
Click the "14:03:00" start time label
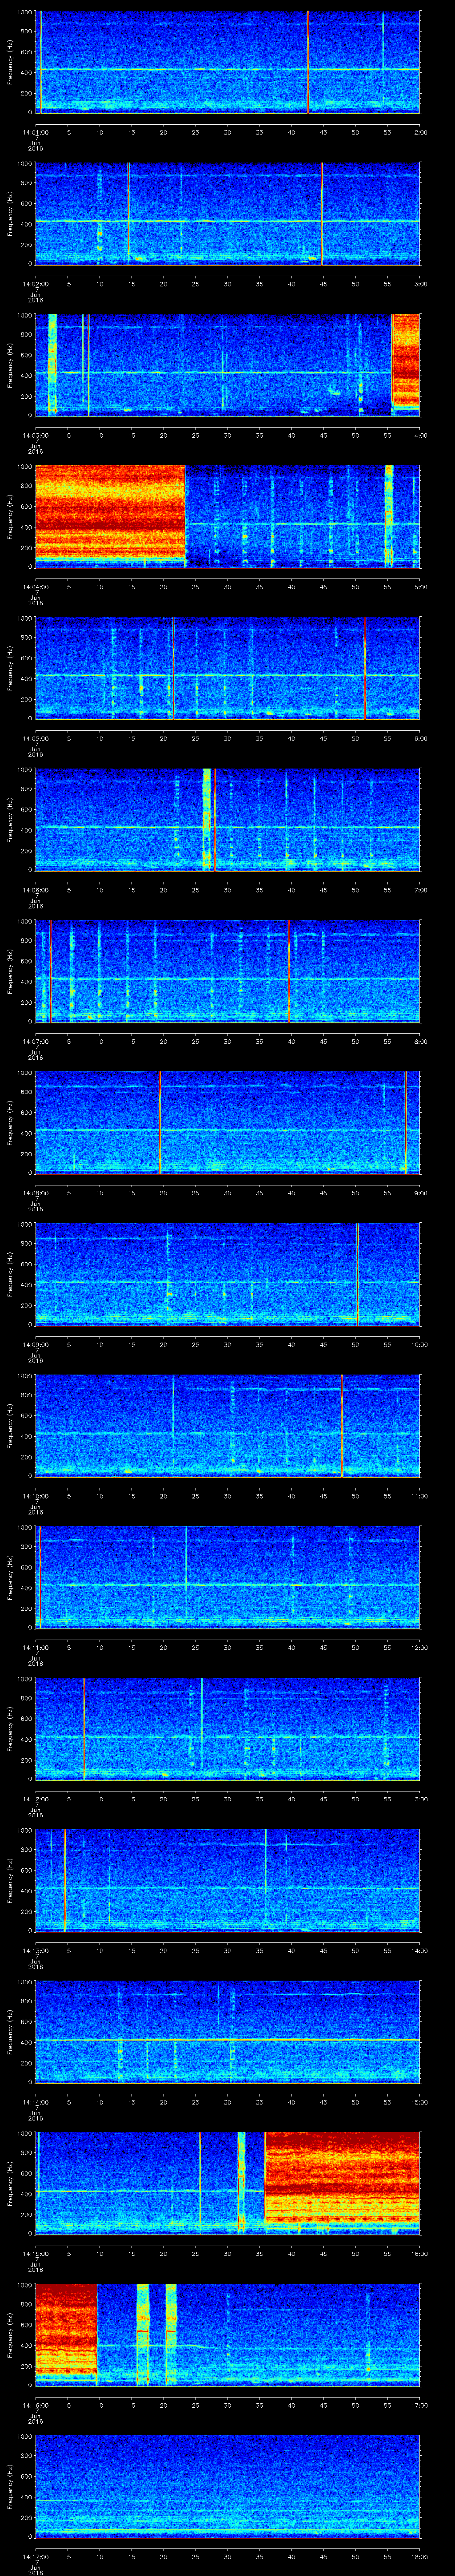coord(36,435)
